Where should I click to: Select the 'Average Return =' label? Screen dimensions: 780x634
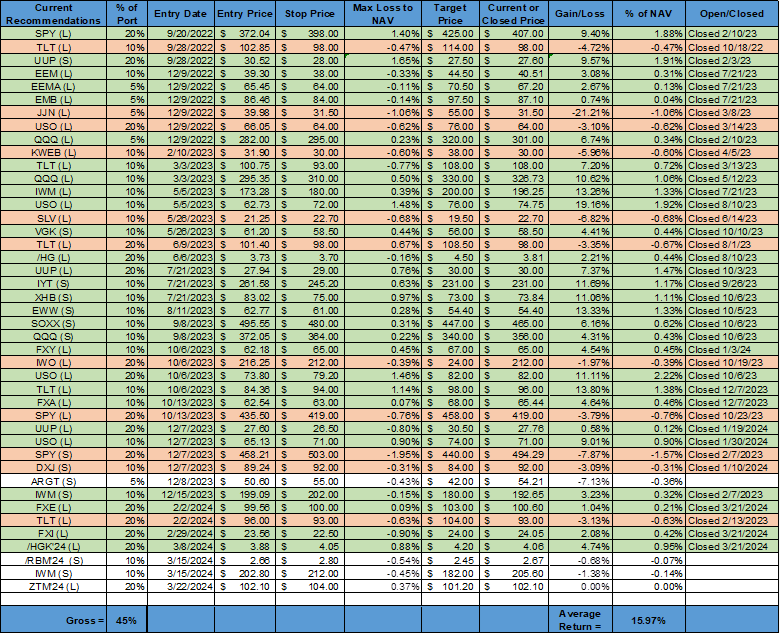(x=580, y=620)
